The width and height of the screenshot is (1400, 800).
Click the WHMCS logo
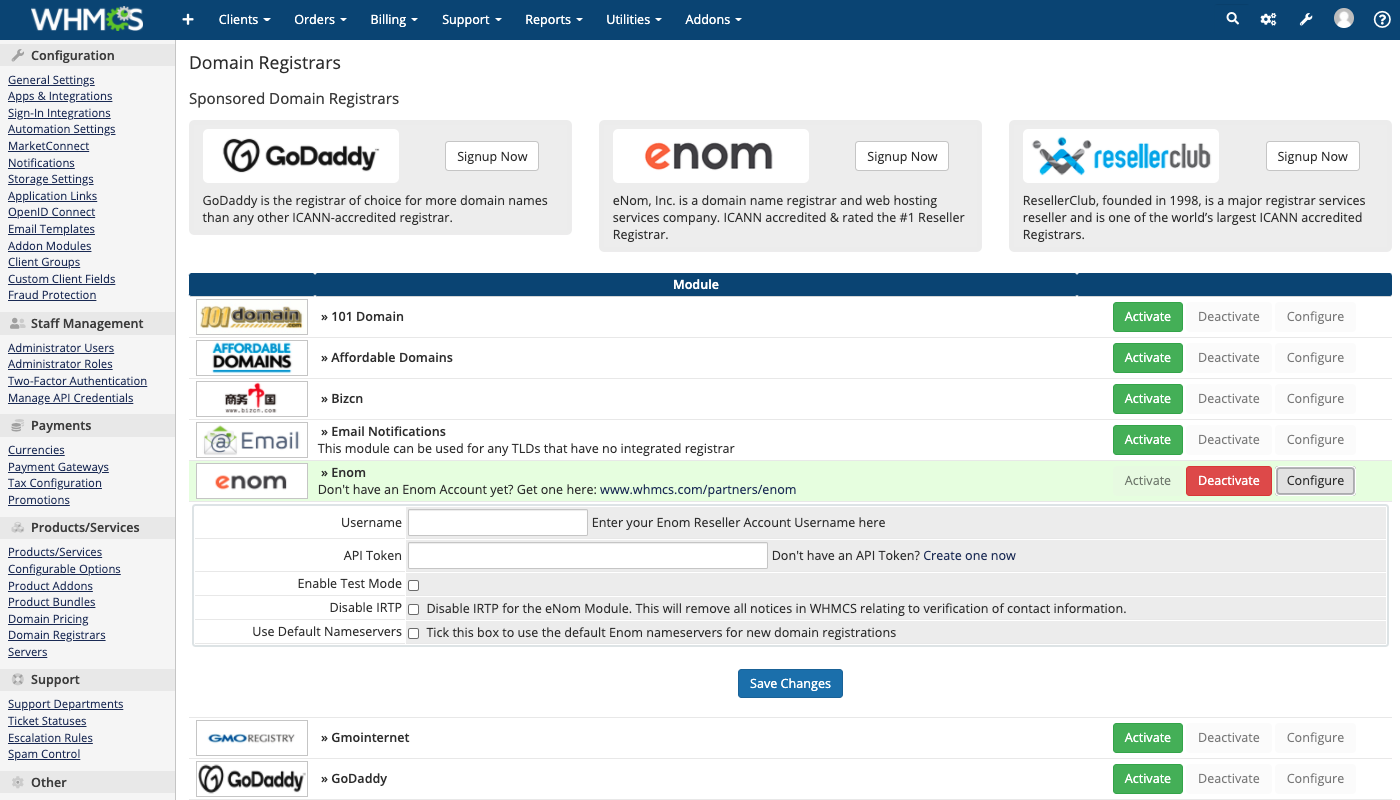(87, 19)
